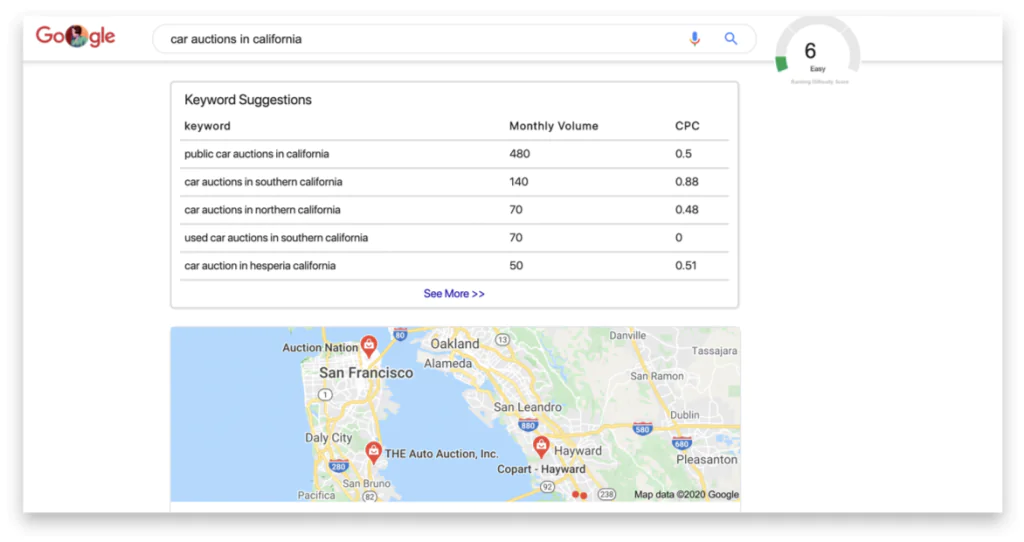Click the Monthly Volume column header
The height and width of the screenshot is (542, 1024).
coord(553,126)
